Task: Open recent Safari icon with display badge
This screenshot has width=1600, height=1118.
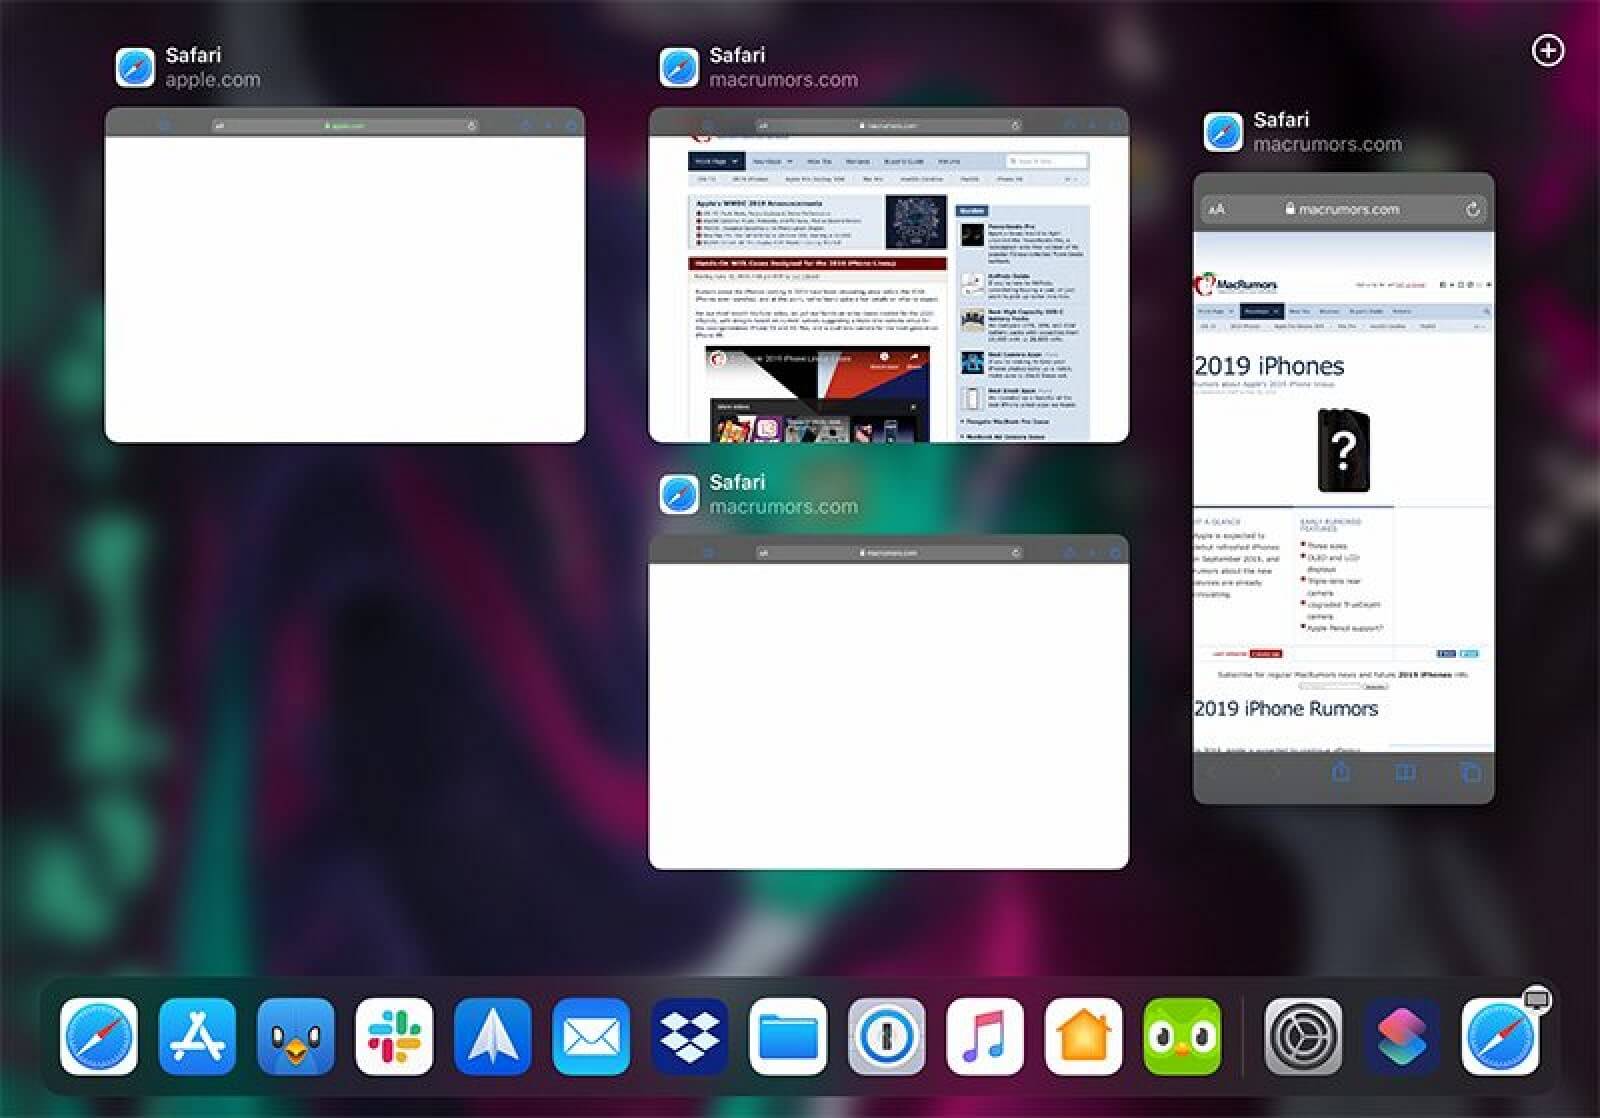Action: (1500, 1037)
